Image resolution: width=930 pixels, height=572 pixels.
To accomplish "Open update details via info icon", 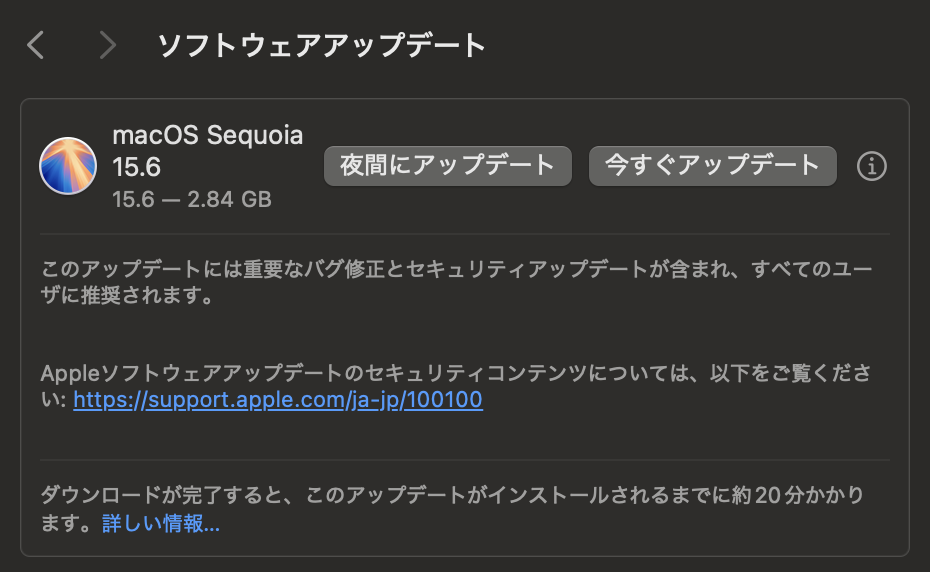I will coord(871,166).
